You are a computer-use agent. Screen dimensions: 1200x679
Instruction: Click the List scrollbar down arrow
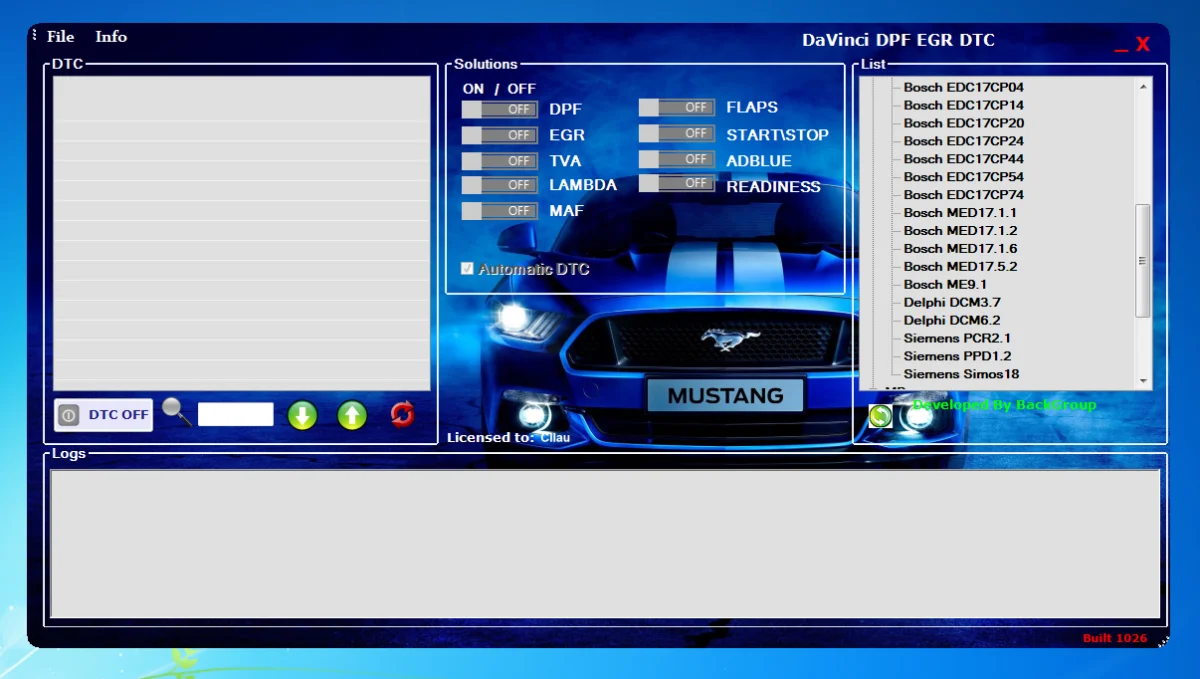(x=1143, y=381)
